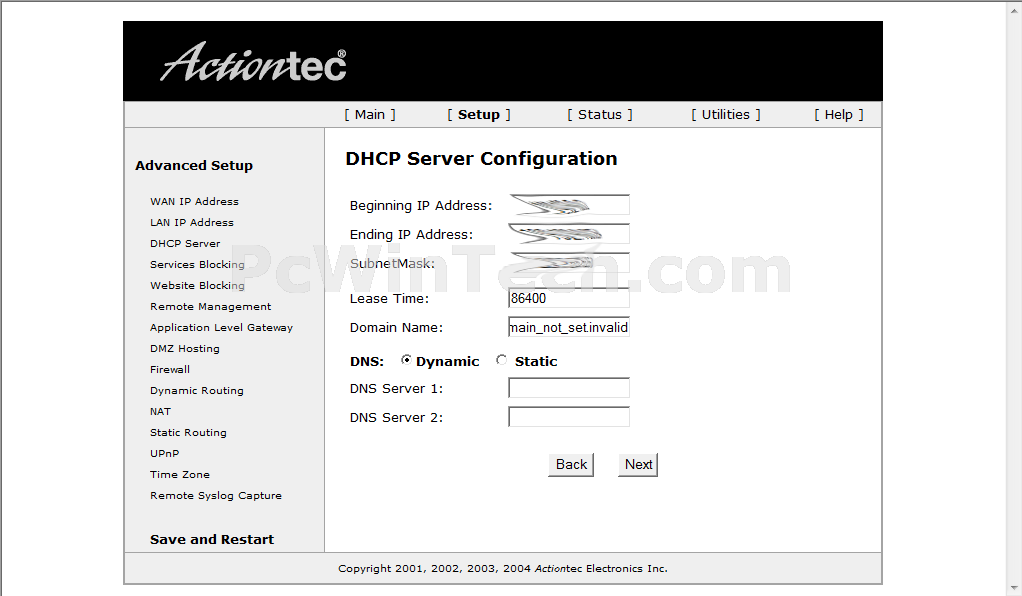Click the Back button
The height and width of the screenshot is (596, 1022).
point(571,465)
